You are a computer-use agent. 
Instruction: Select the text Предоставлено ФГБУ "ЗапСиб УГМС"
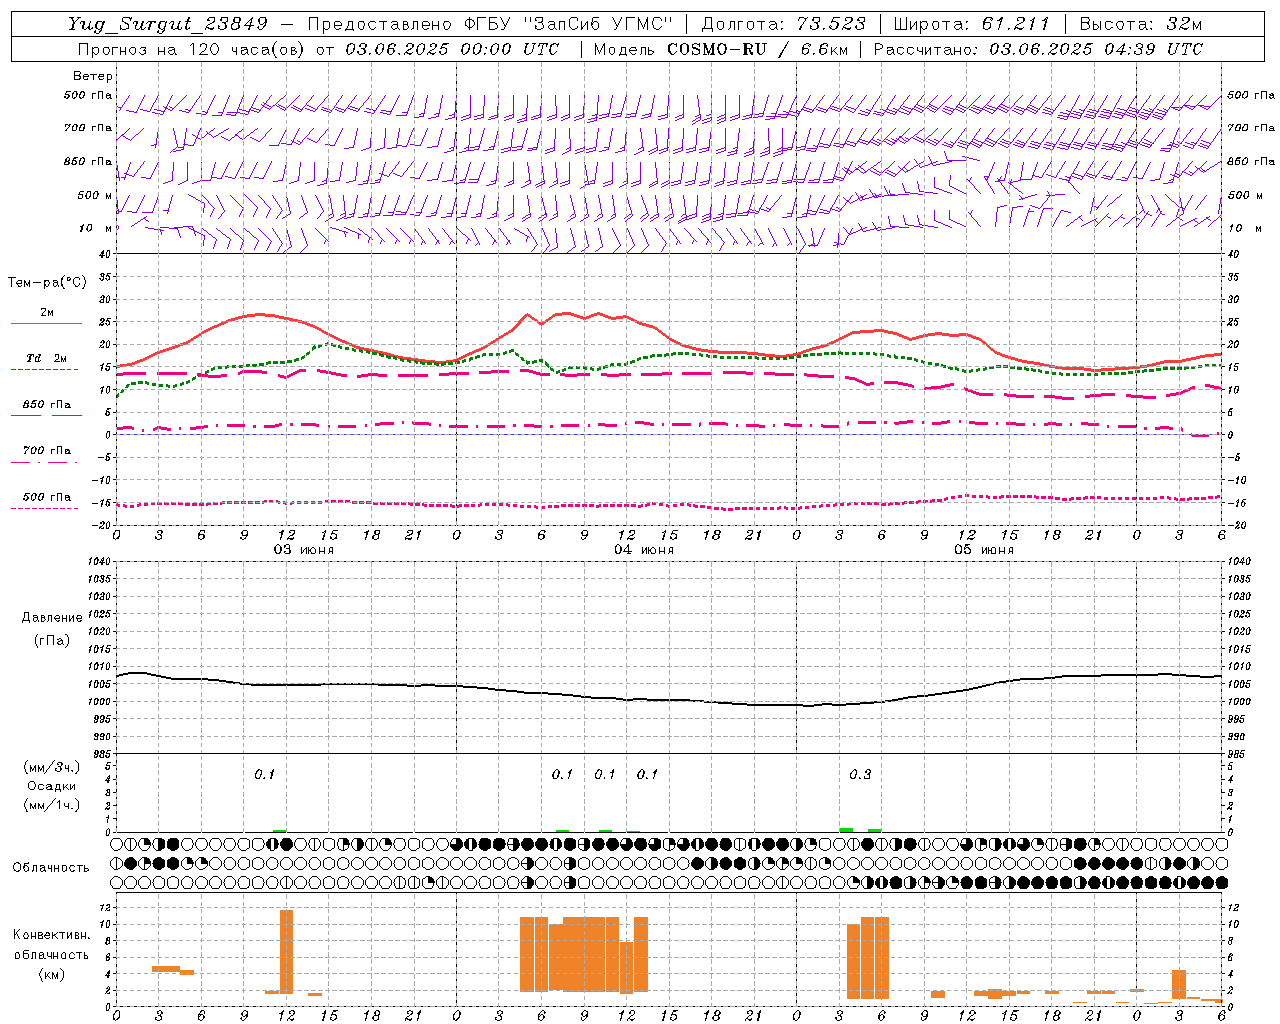click(490, 24)
